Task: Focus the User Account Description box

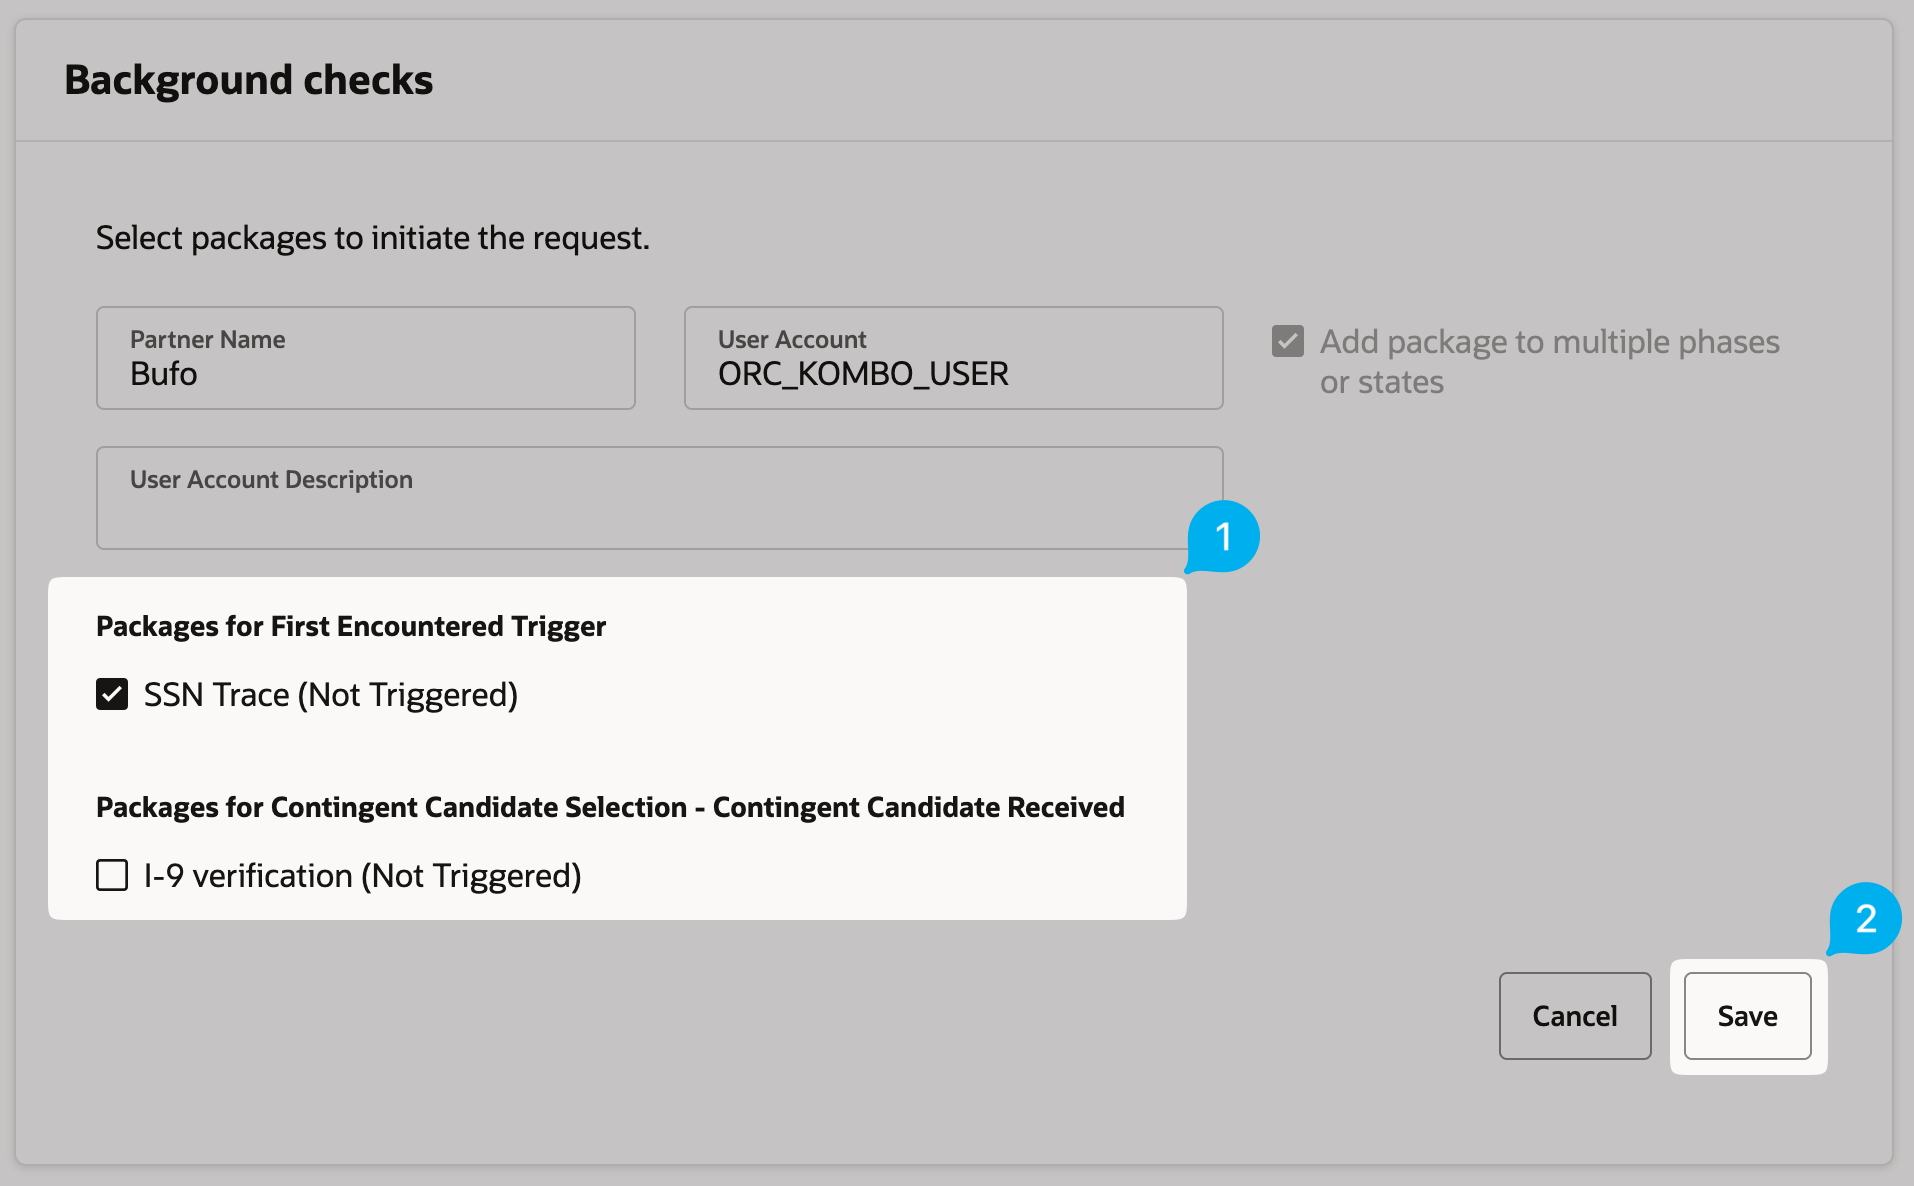Action: [x=660, y=498]
